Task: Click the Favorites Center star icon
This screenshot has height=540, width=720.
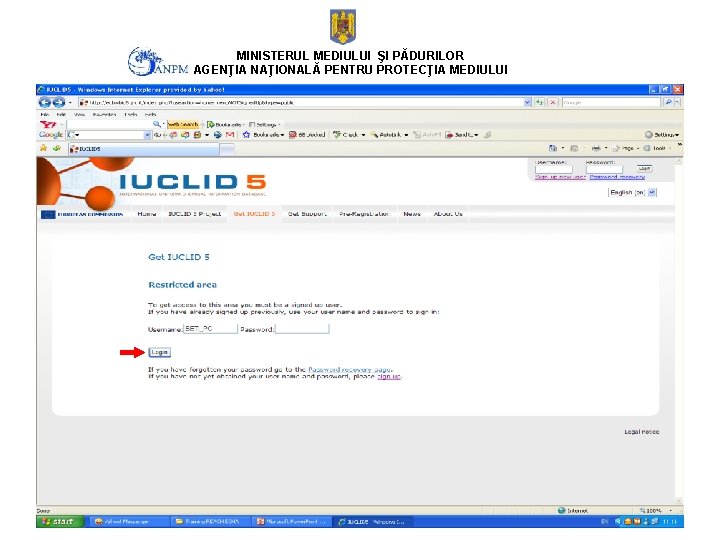Action: point(44,148)
